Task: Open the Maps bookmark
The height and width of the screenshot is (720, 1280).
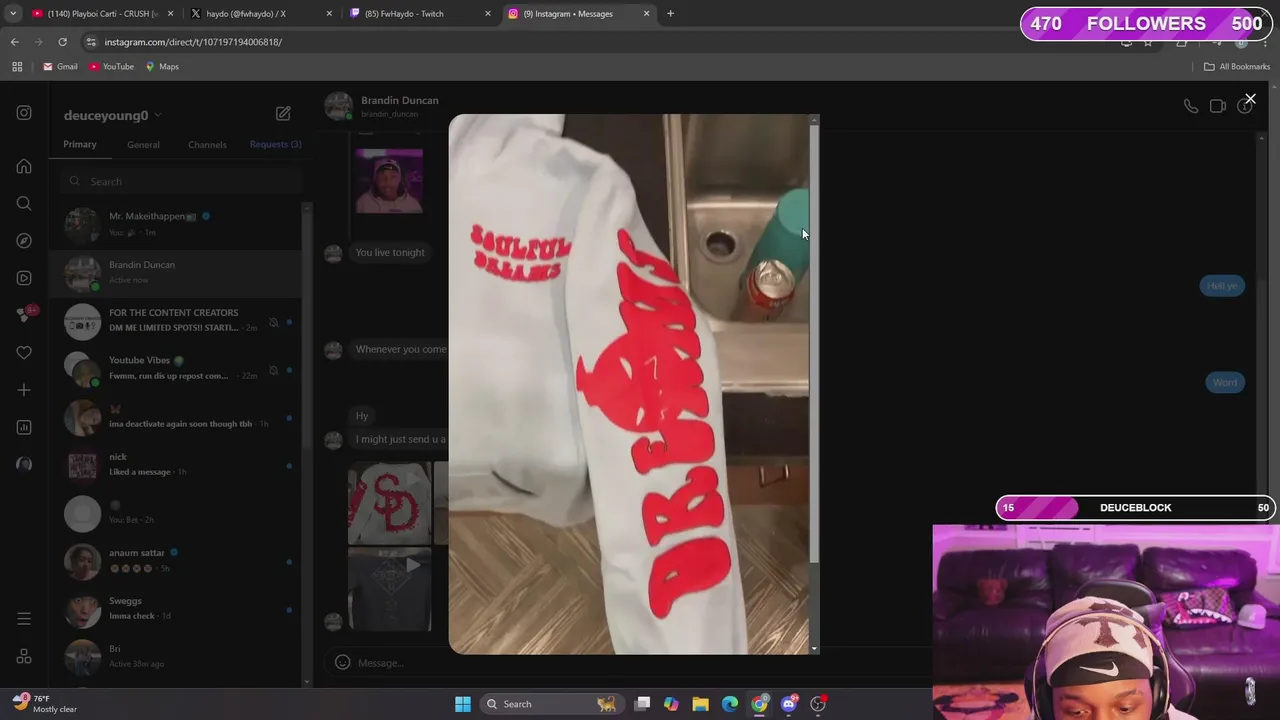Action: 162,66
